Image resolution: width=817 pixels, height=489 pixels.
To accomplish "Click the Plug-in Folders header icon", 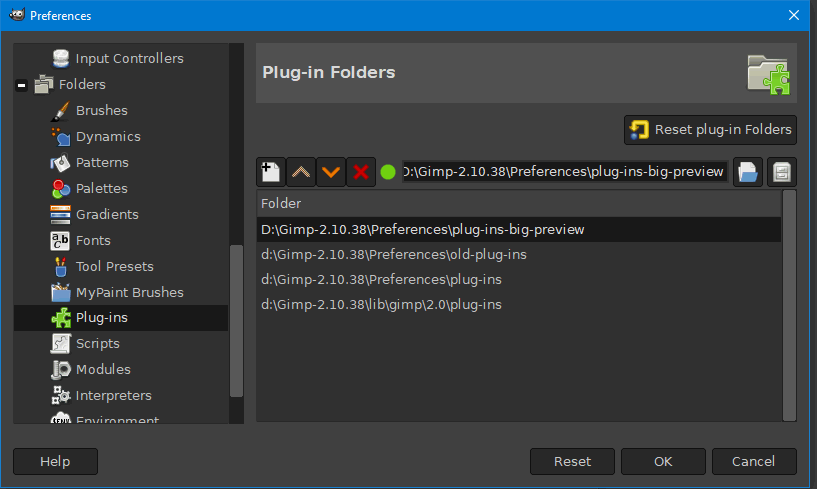I will click(769, 74).
